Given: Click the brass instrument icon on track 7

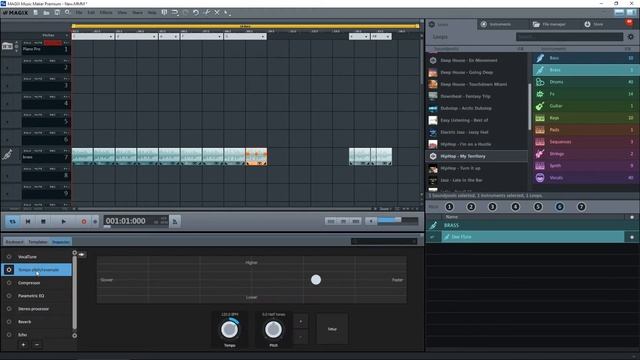Looking at the screenshot, I should point(7,155).
